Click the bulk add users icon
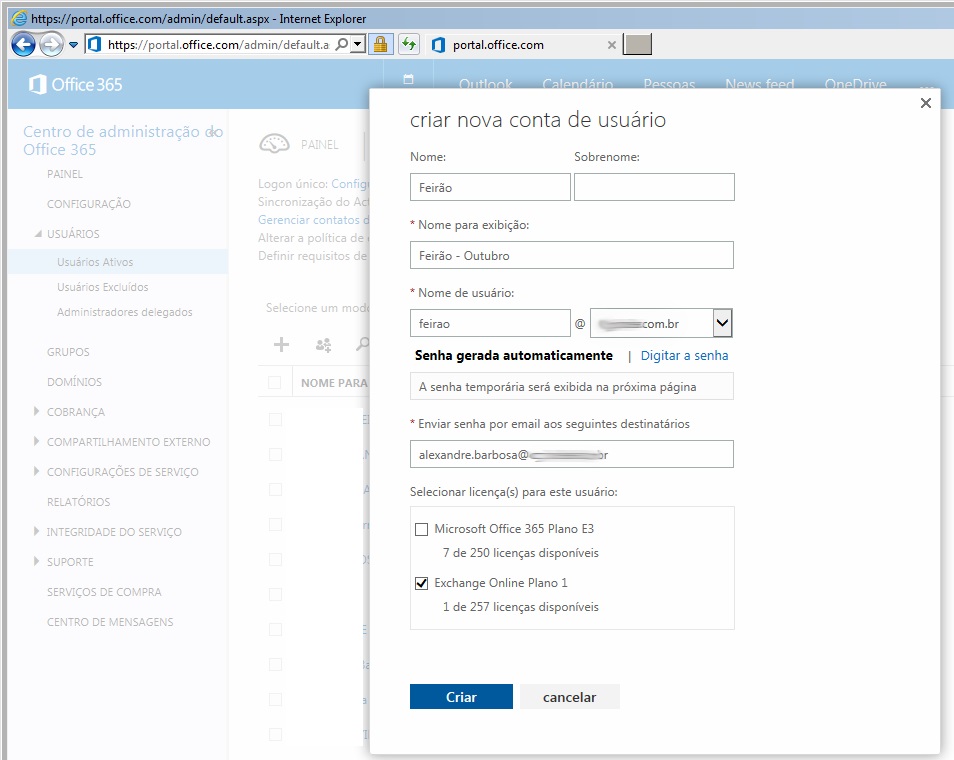The image size is (954, 760). click(x=323, y=345)
